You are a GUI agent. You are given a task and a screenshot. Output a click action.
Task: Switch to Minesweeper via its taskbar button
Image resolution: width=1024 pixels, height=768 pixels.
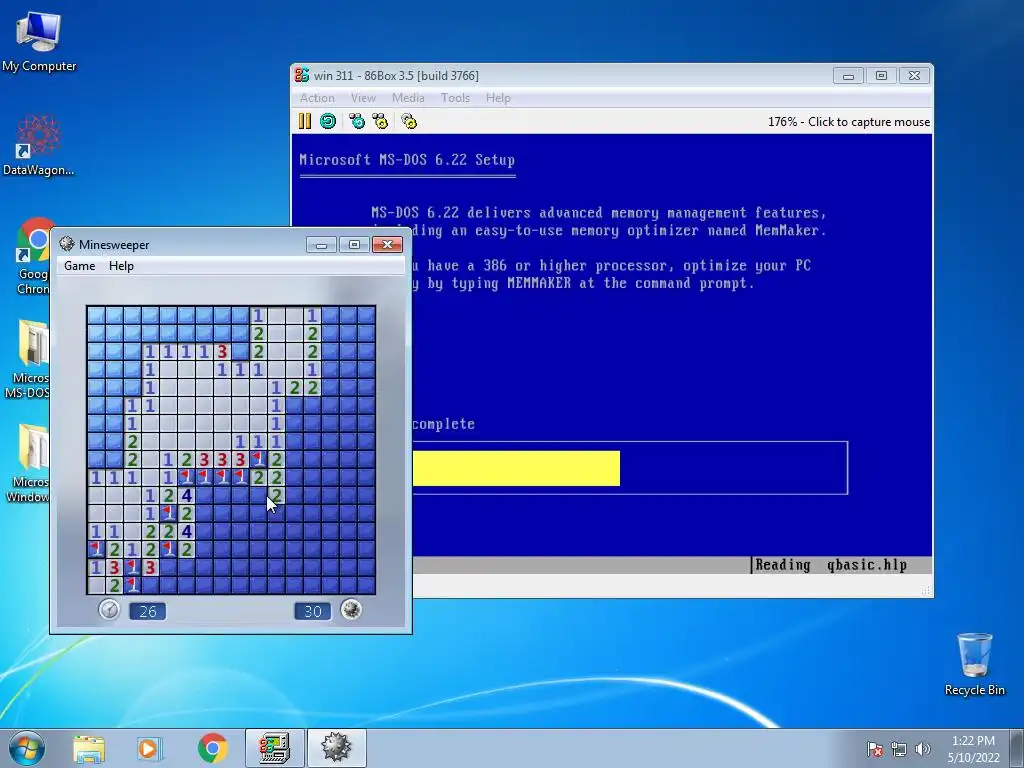336,748
